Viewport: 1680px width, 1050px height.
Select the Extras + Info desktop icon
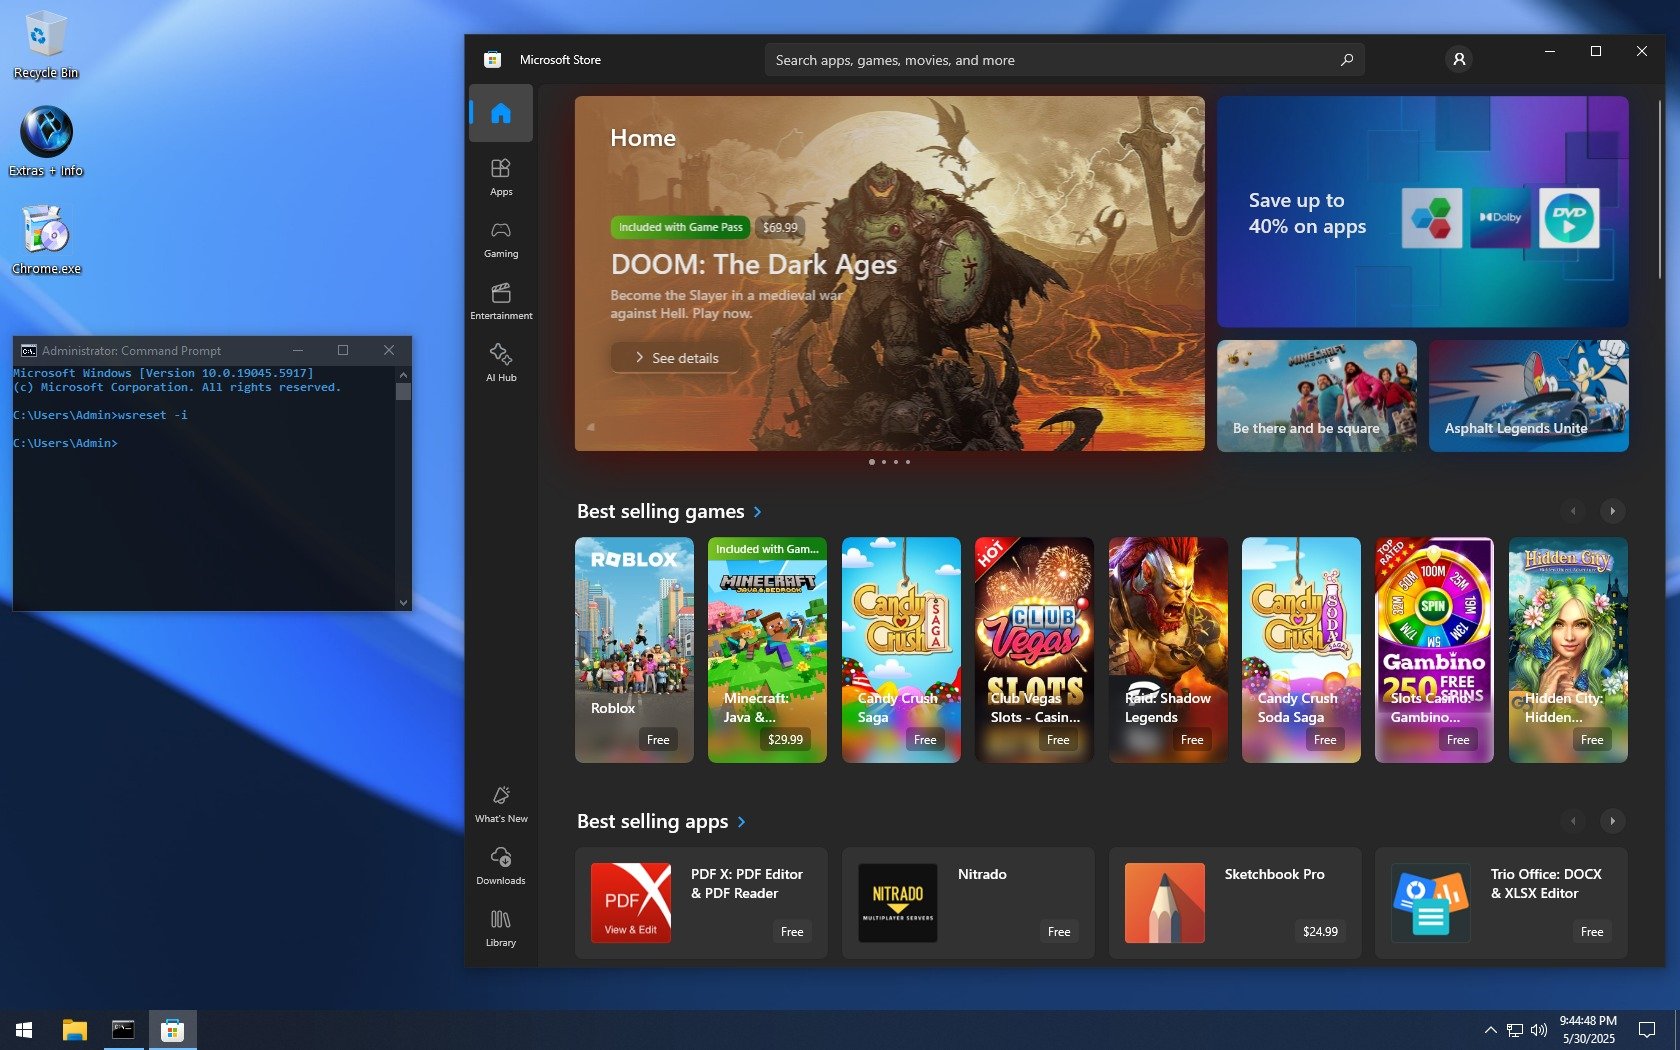46,142
